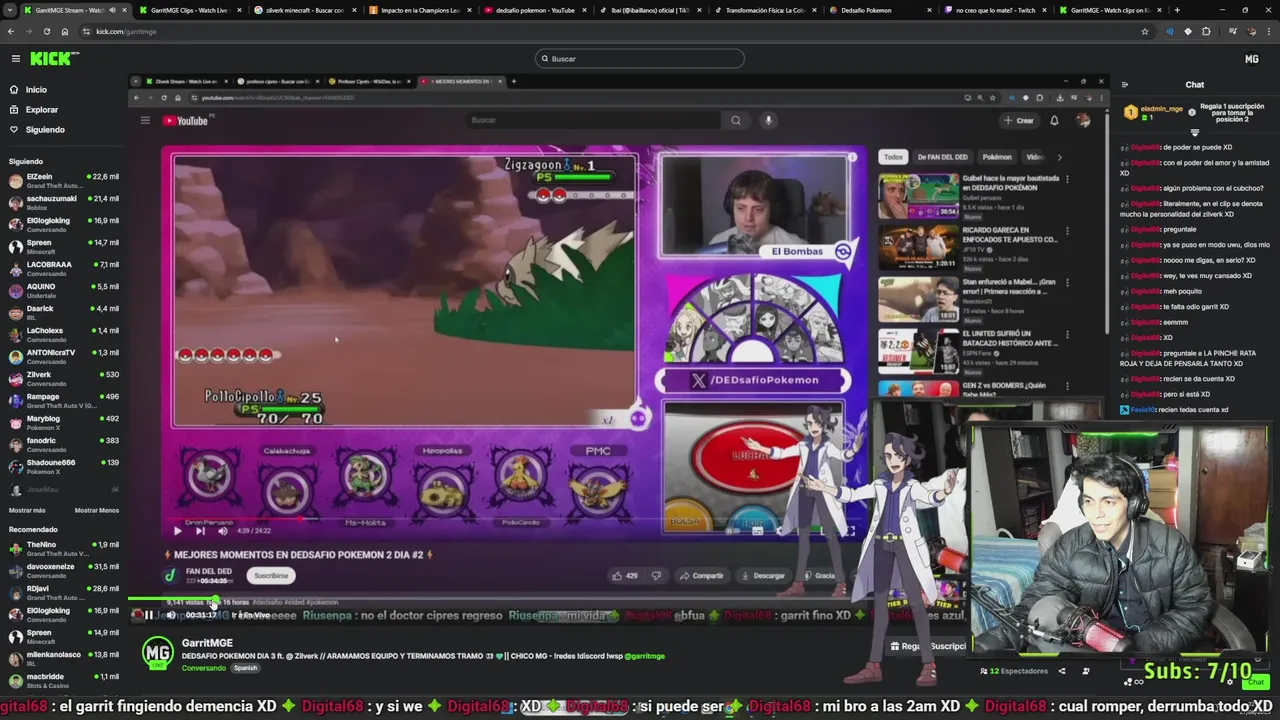Open YouTube guide menu in the stream
The height and width of the screenshot is (720, 1280).
click(x=145, y=121)
